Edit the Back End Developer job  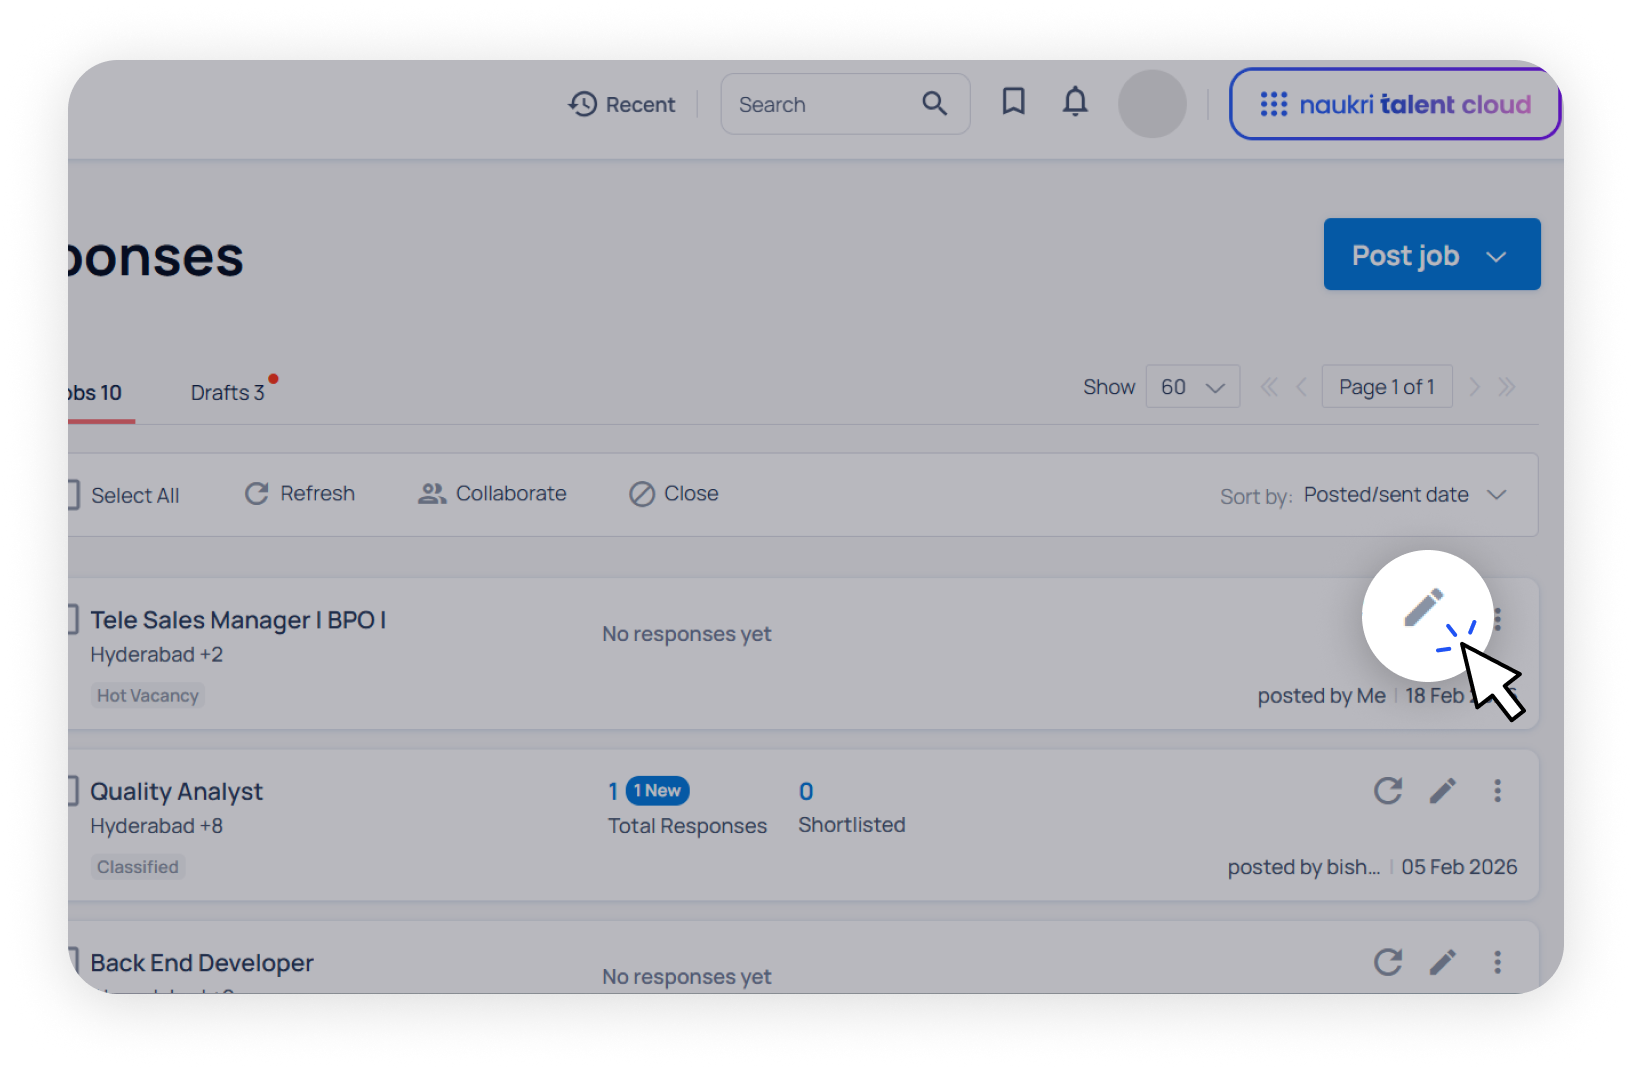[1442, 962]
